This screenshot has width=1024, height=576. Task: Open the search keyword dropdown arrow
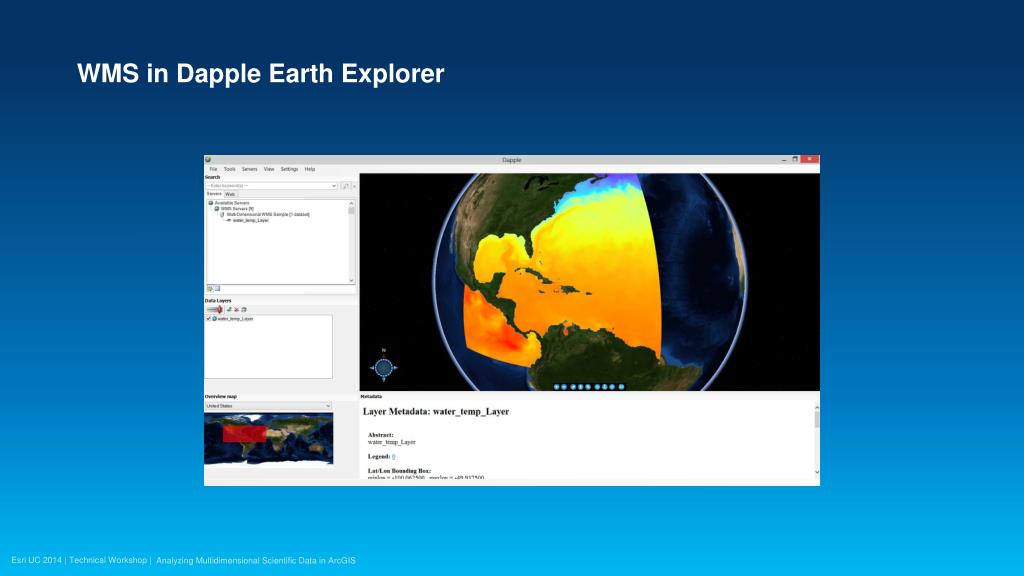pyautogui.click(x=334, y=186)
